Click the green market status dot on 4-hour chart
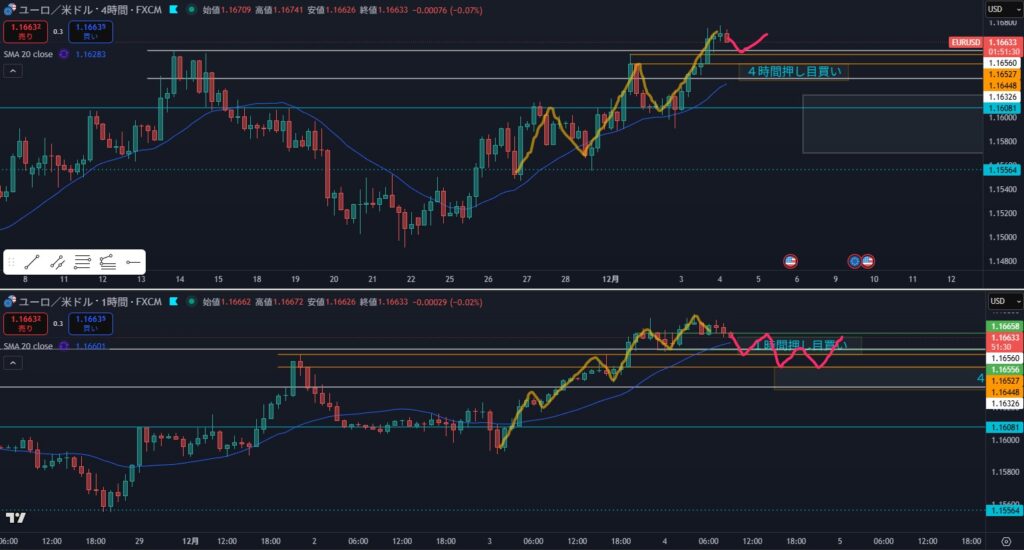The image size is (1024, 550). pyautogui.click(x=190, y=9)
